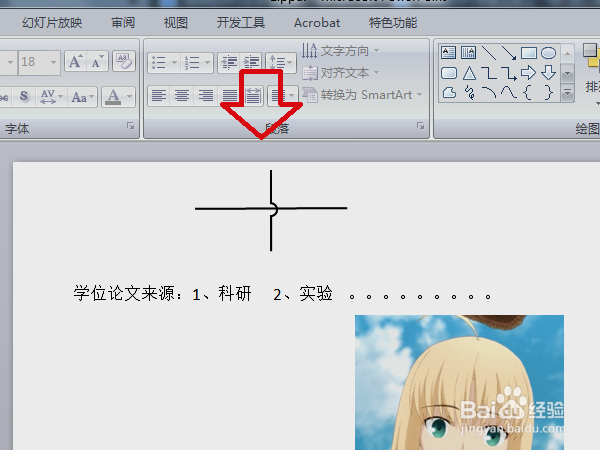Apply font color with the A button
Viewport: 600px width, 450px height.
[x=113, y=96]
